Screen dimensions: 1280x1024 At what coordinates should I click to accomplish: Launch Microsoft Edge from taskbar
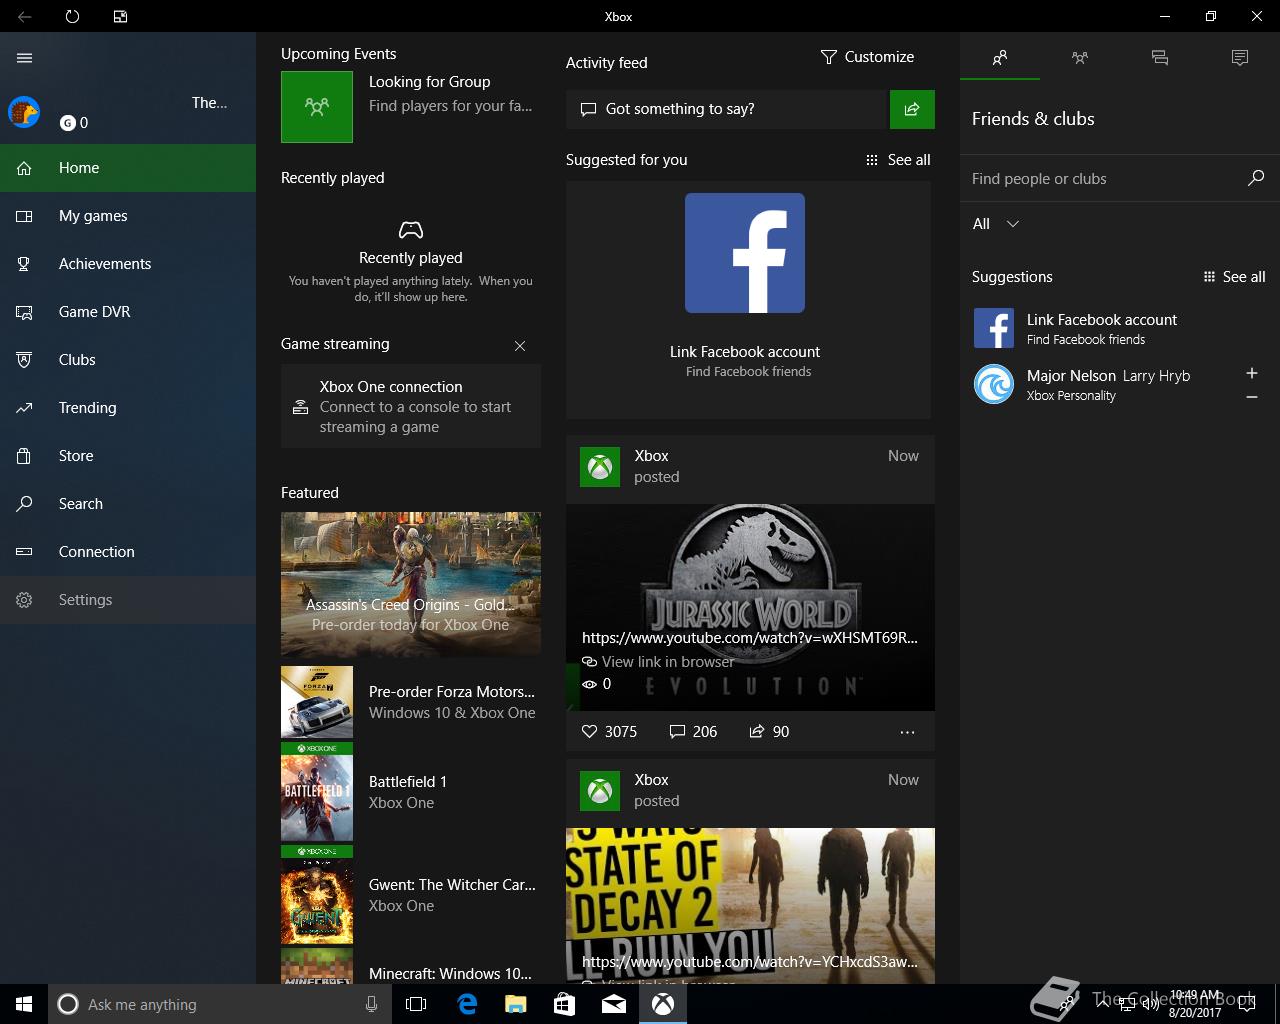(x=467, y=1004)
